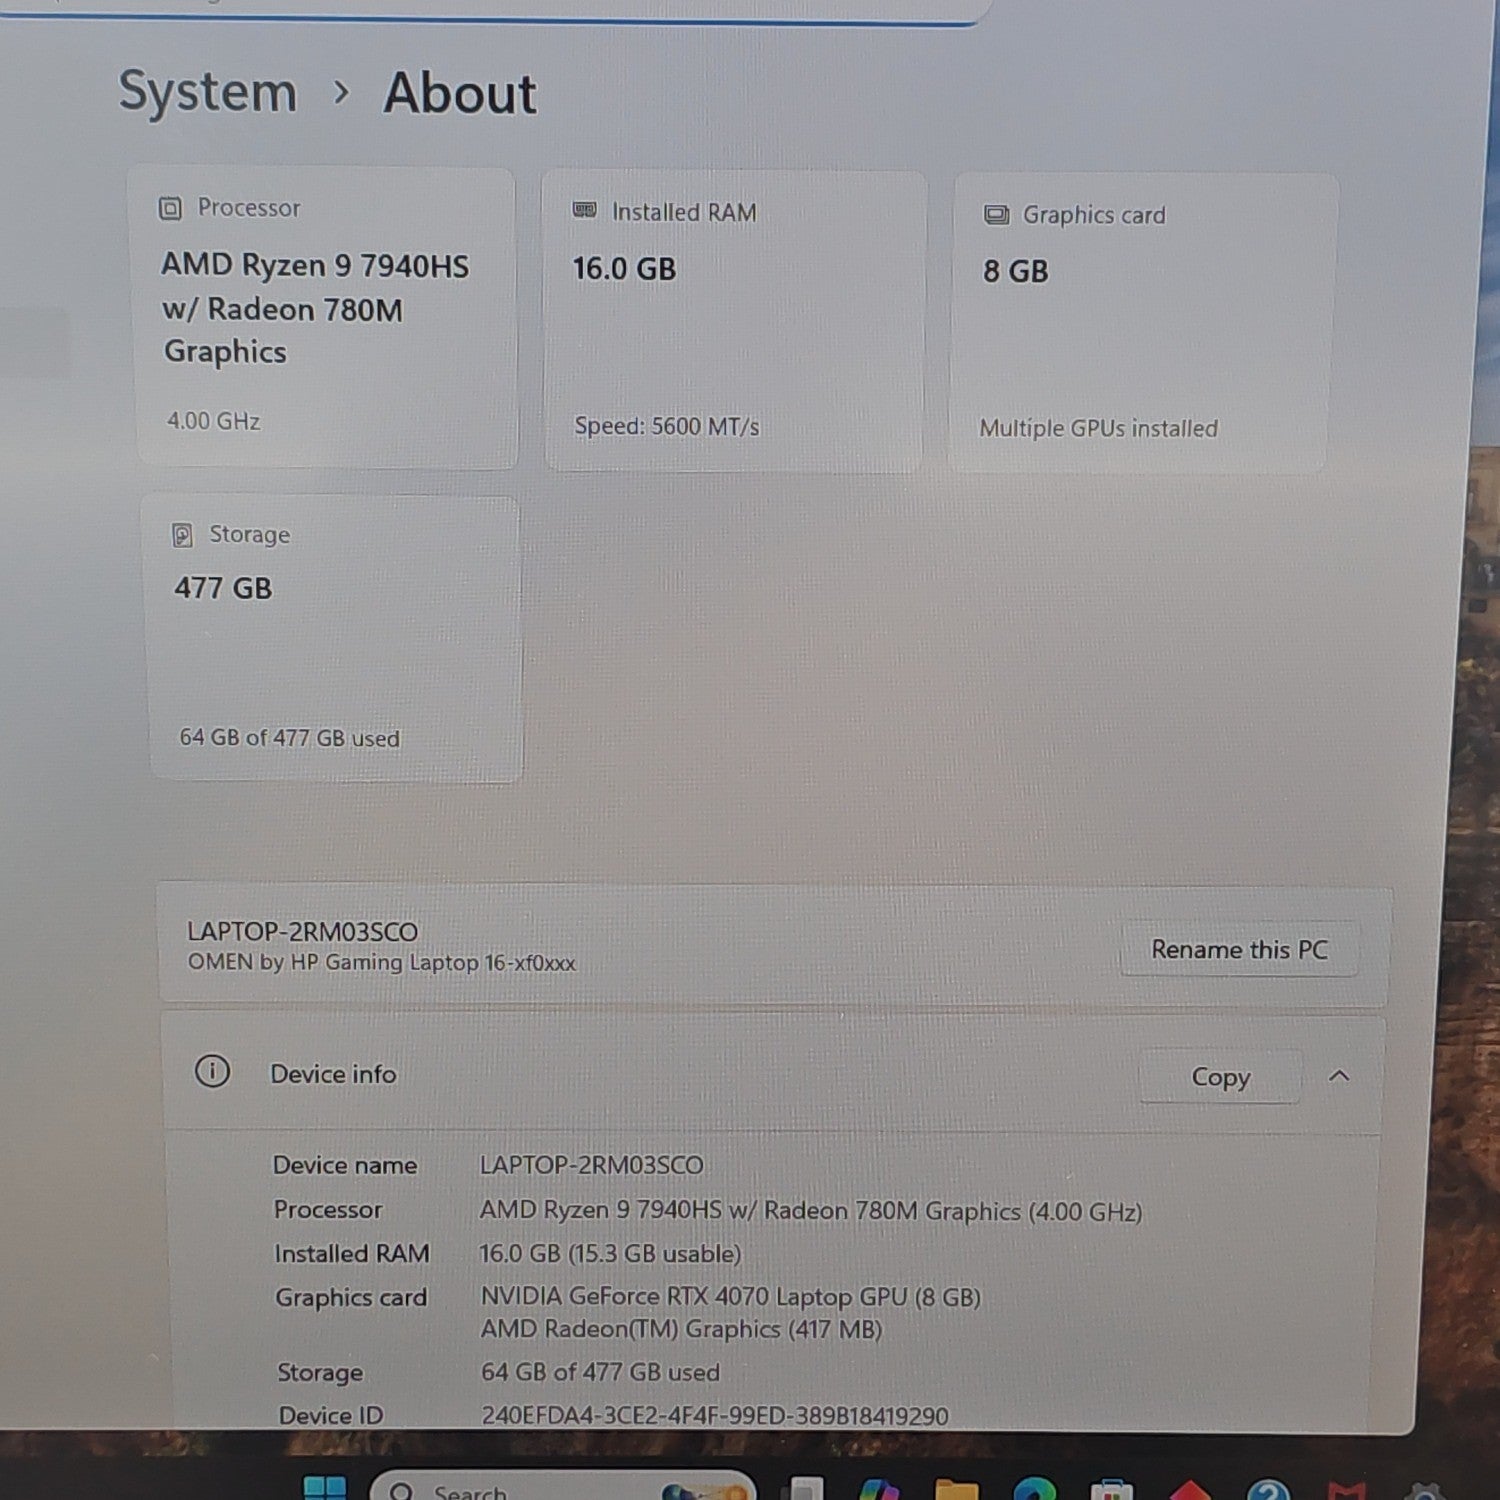This screenshot has height=1500, width=1500.
Task: Click "LAPTOP-2RM03SCO" above the OMEN model name
Action: tap(302, 932)
